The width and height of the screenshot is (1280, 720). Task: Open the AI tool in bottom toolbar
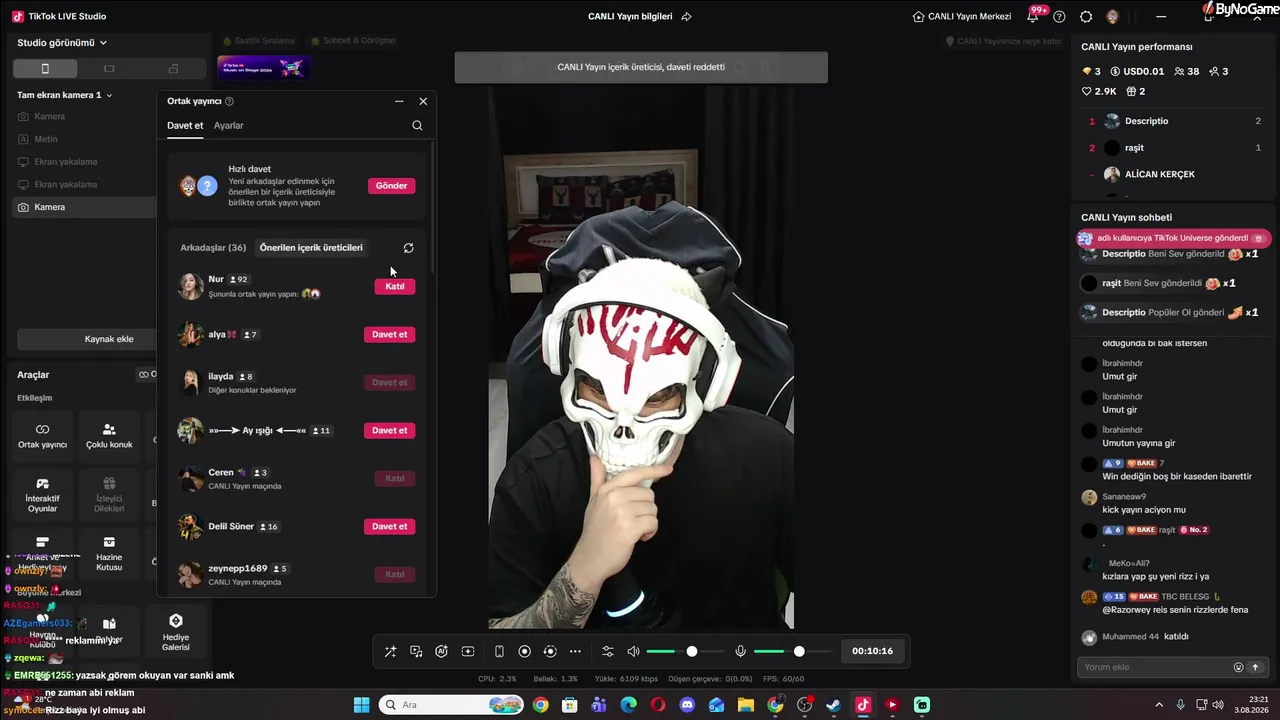pyautogui.click(x=442, y=652)
